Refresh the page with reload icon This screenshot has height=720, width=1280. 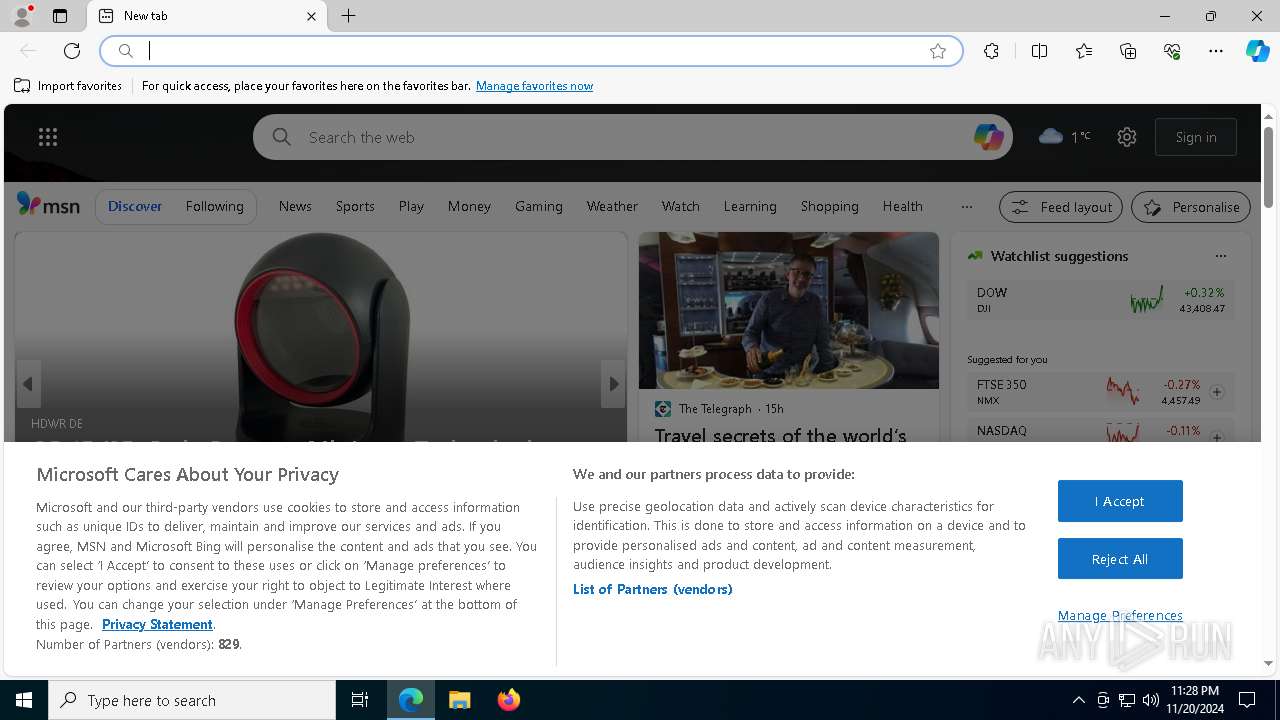(x=72, y=51)
